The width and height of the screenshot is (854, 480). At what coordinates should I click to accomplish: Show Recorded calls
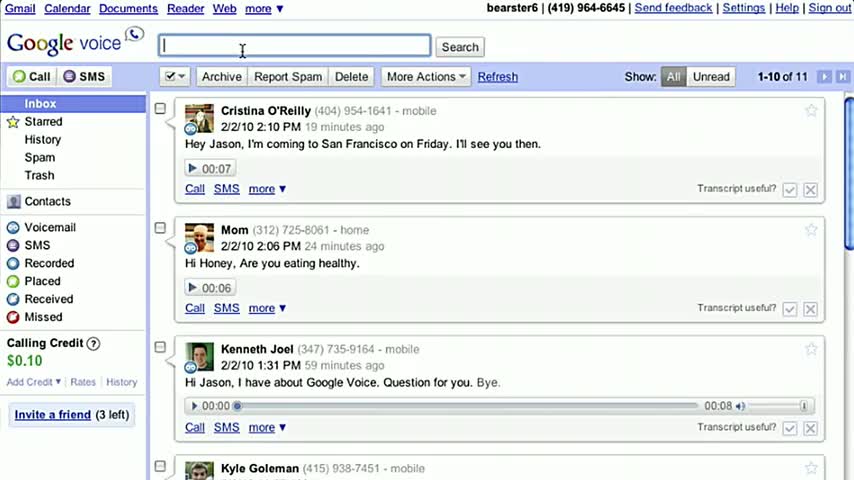(x=49, y=263)
